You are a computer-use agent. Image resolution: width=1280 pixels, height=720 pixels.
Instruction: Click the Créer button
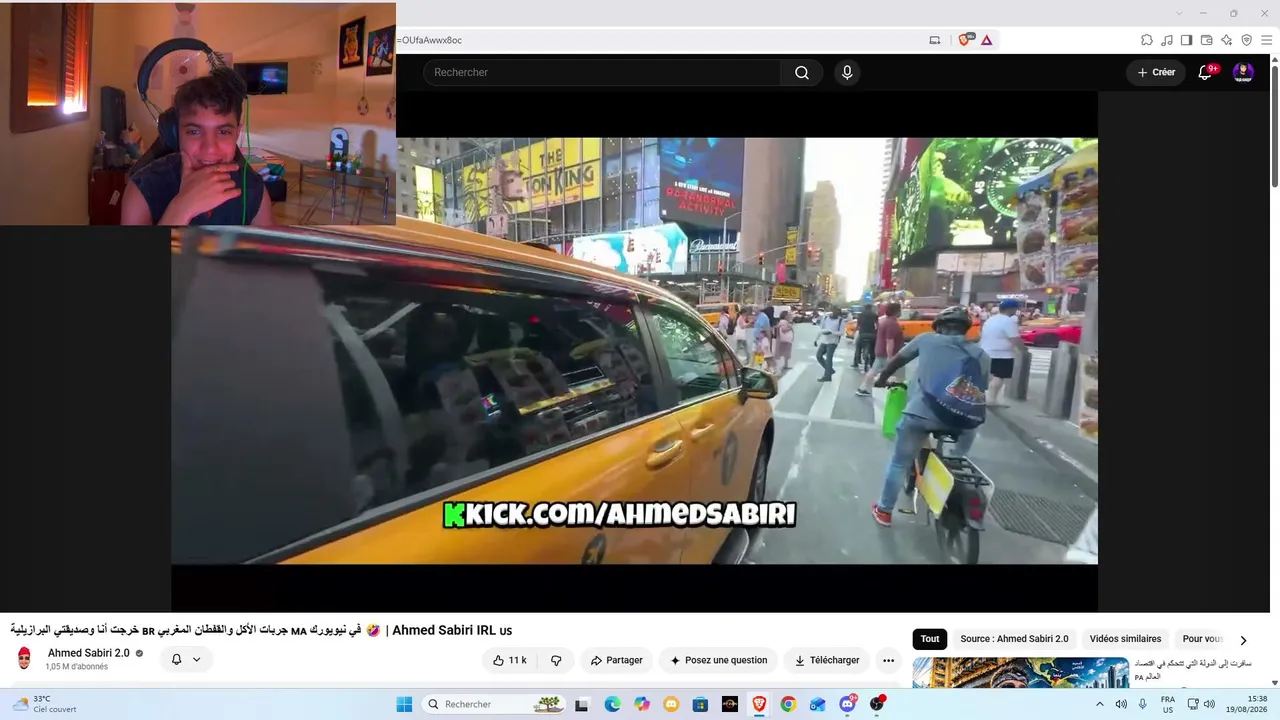[1156, 72]
